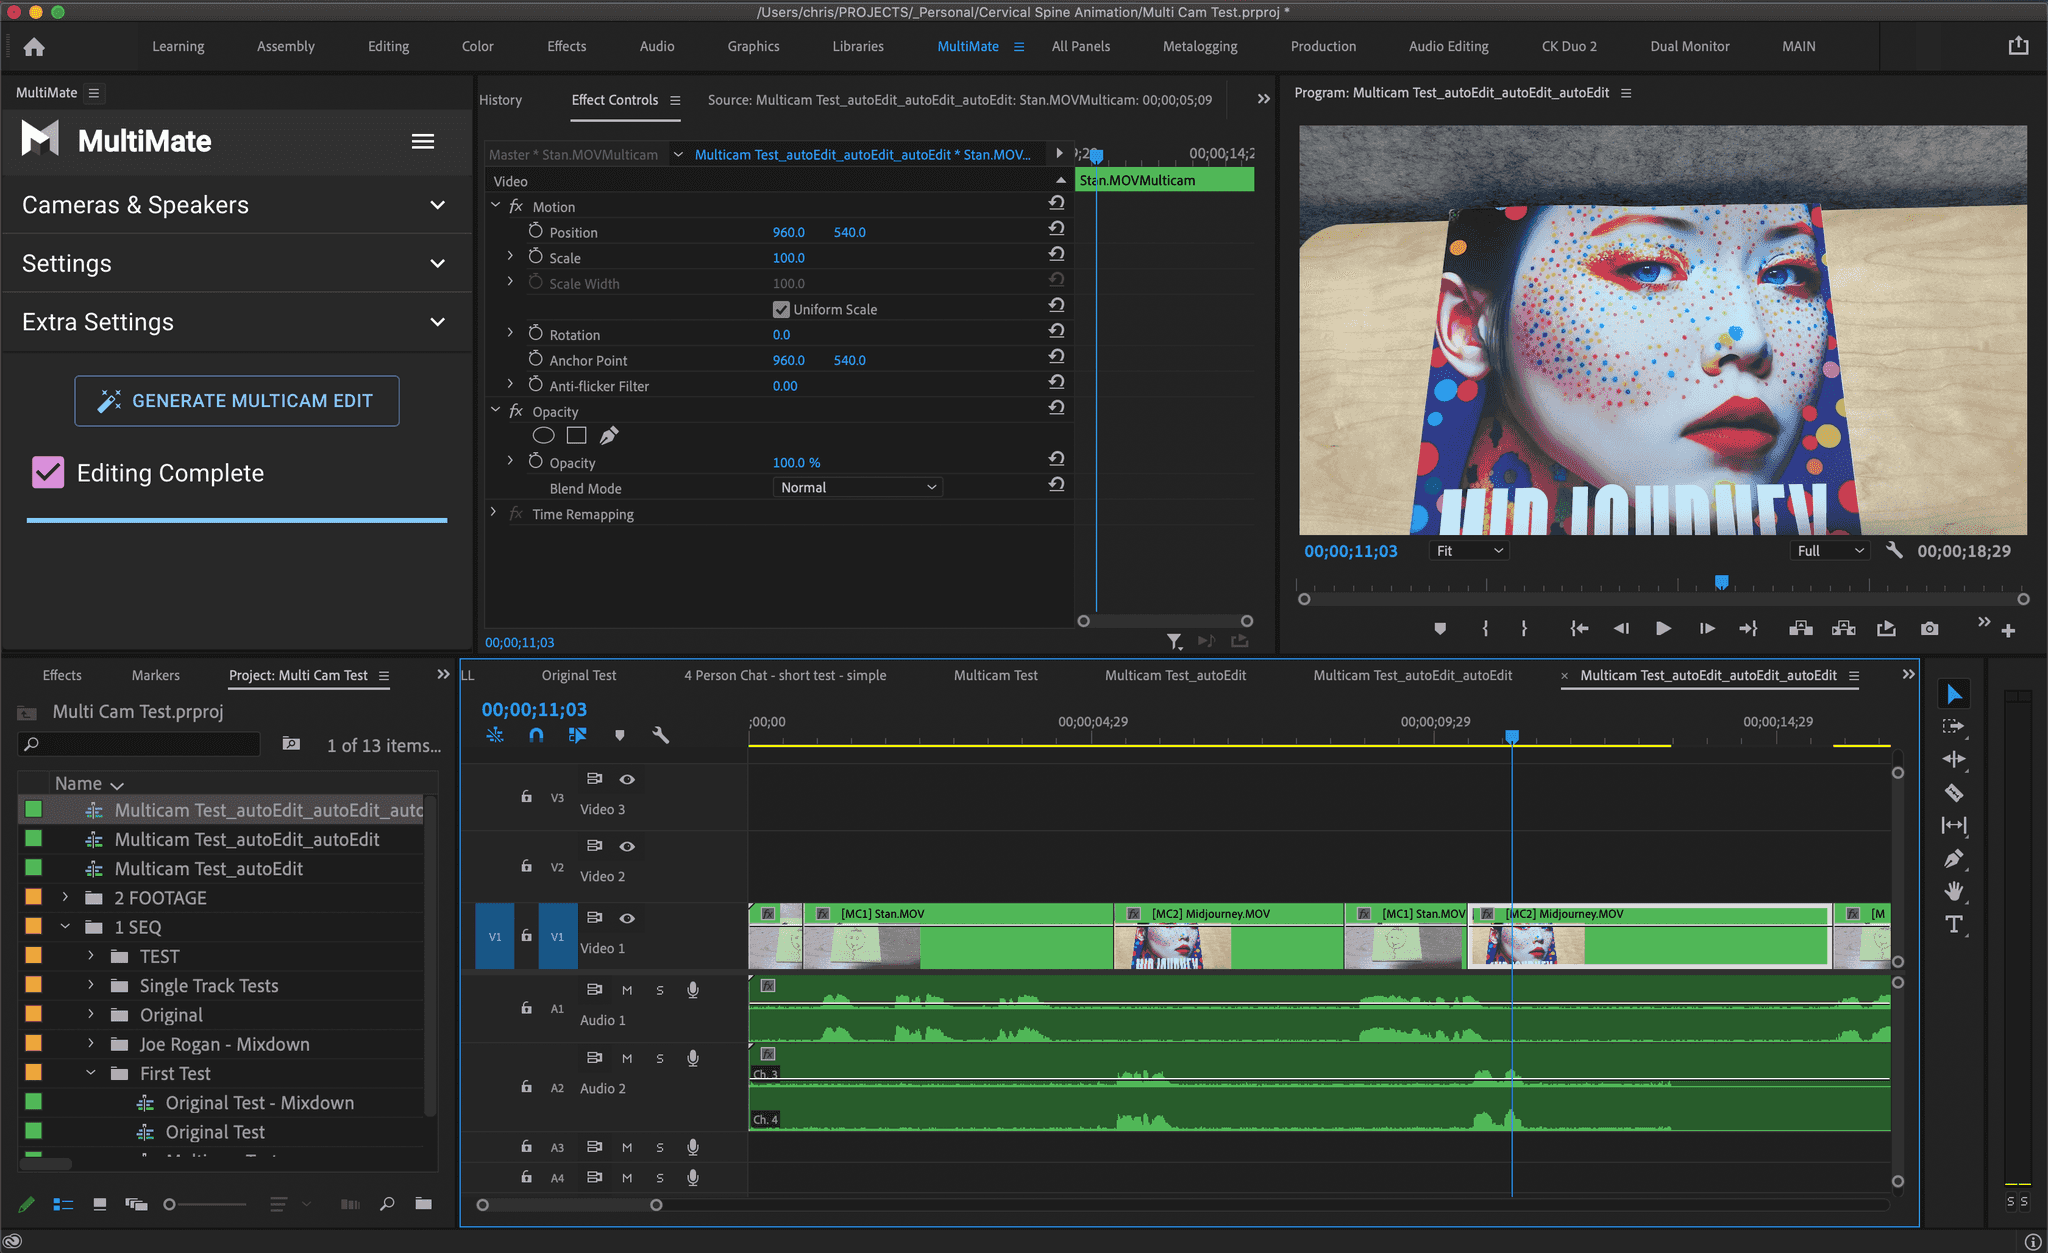
Task: Open Blend Mode dropdown Normal
Action: [x=858, y=487]
